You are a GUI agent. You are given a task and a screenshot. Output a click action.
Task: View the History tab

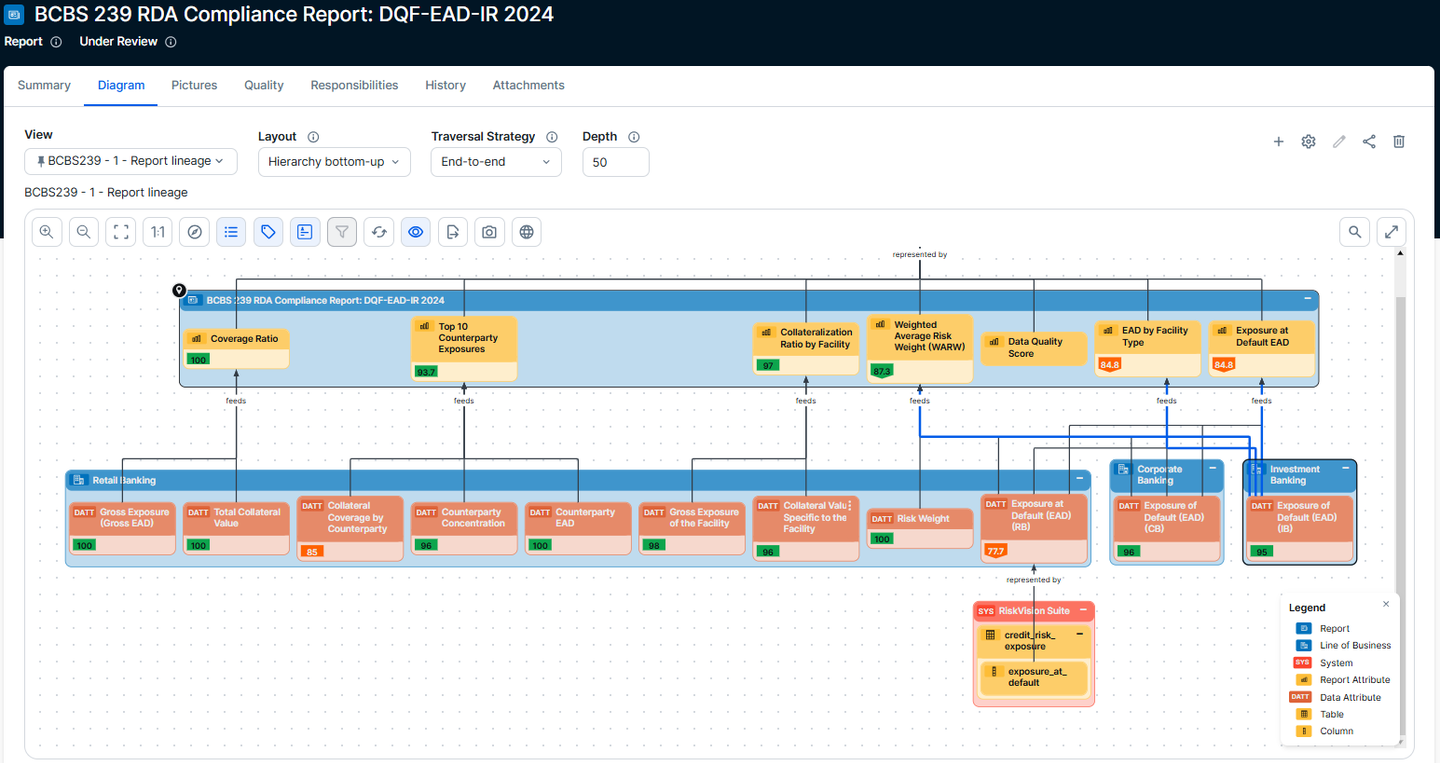click(x=445, y=85)
